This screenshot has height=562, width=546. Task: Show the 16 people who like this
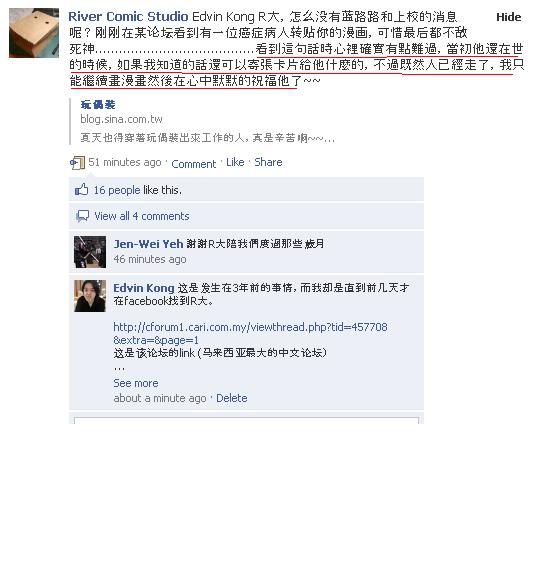117,190
